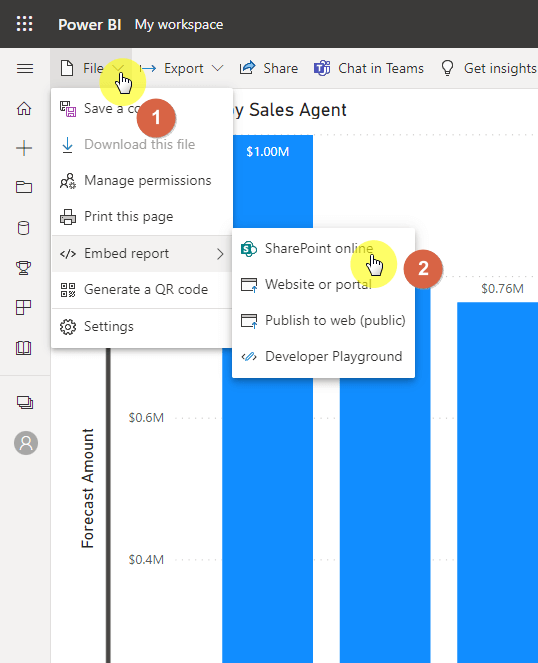Click the Manage permissions people icon
Image resolution: width=538 pixels, height=663 pixels.
[x=68, y=181]
